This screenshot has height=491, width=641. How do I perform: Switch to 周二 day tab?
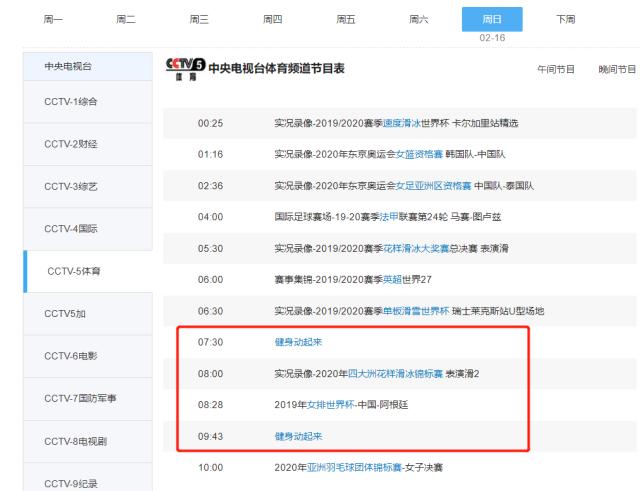click(x=126, y=19)
